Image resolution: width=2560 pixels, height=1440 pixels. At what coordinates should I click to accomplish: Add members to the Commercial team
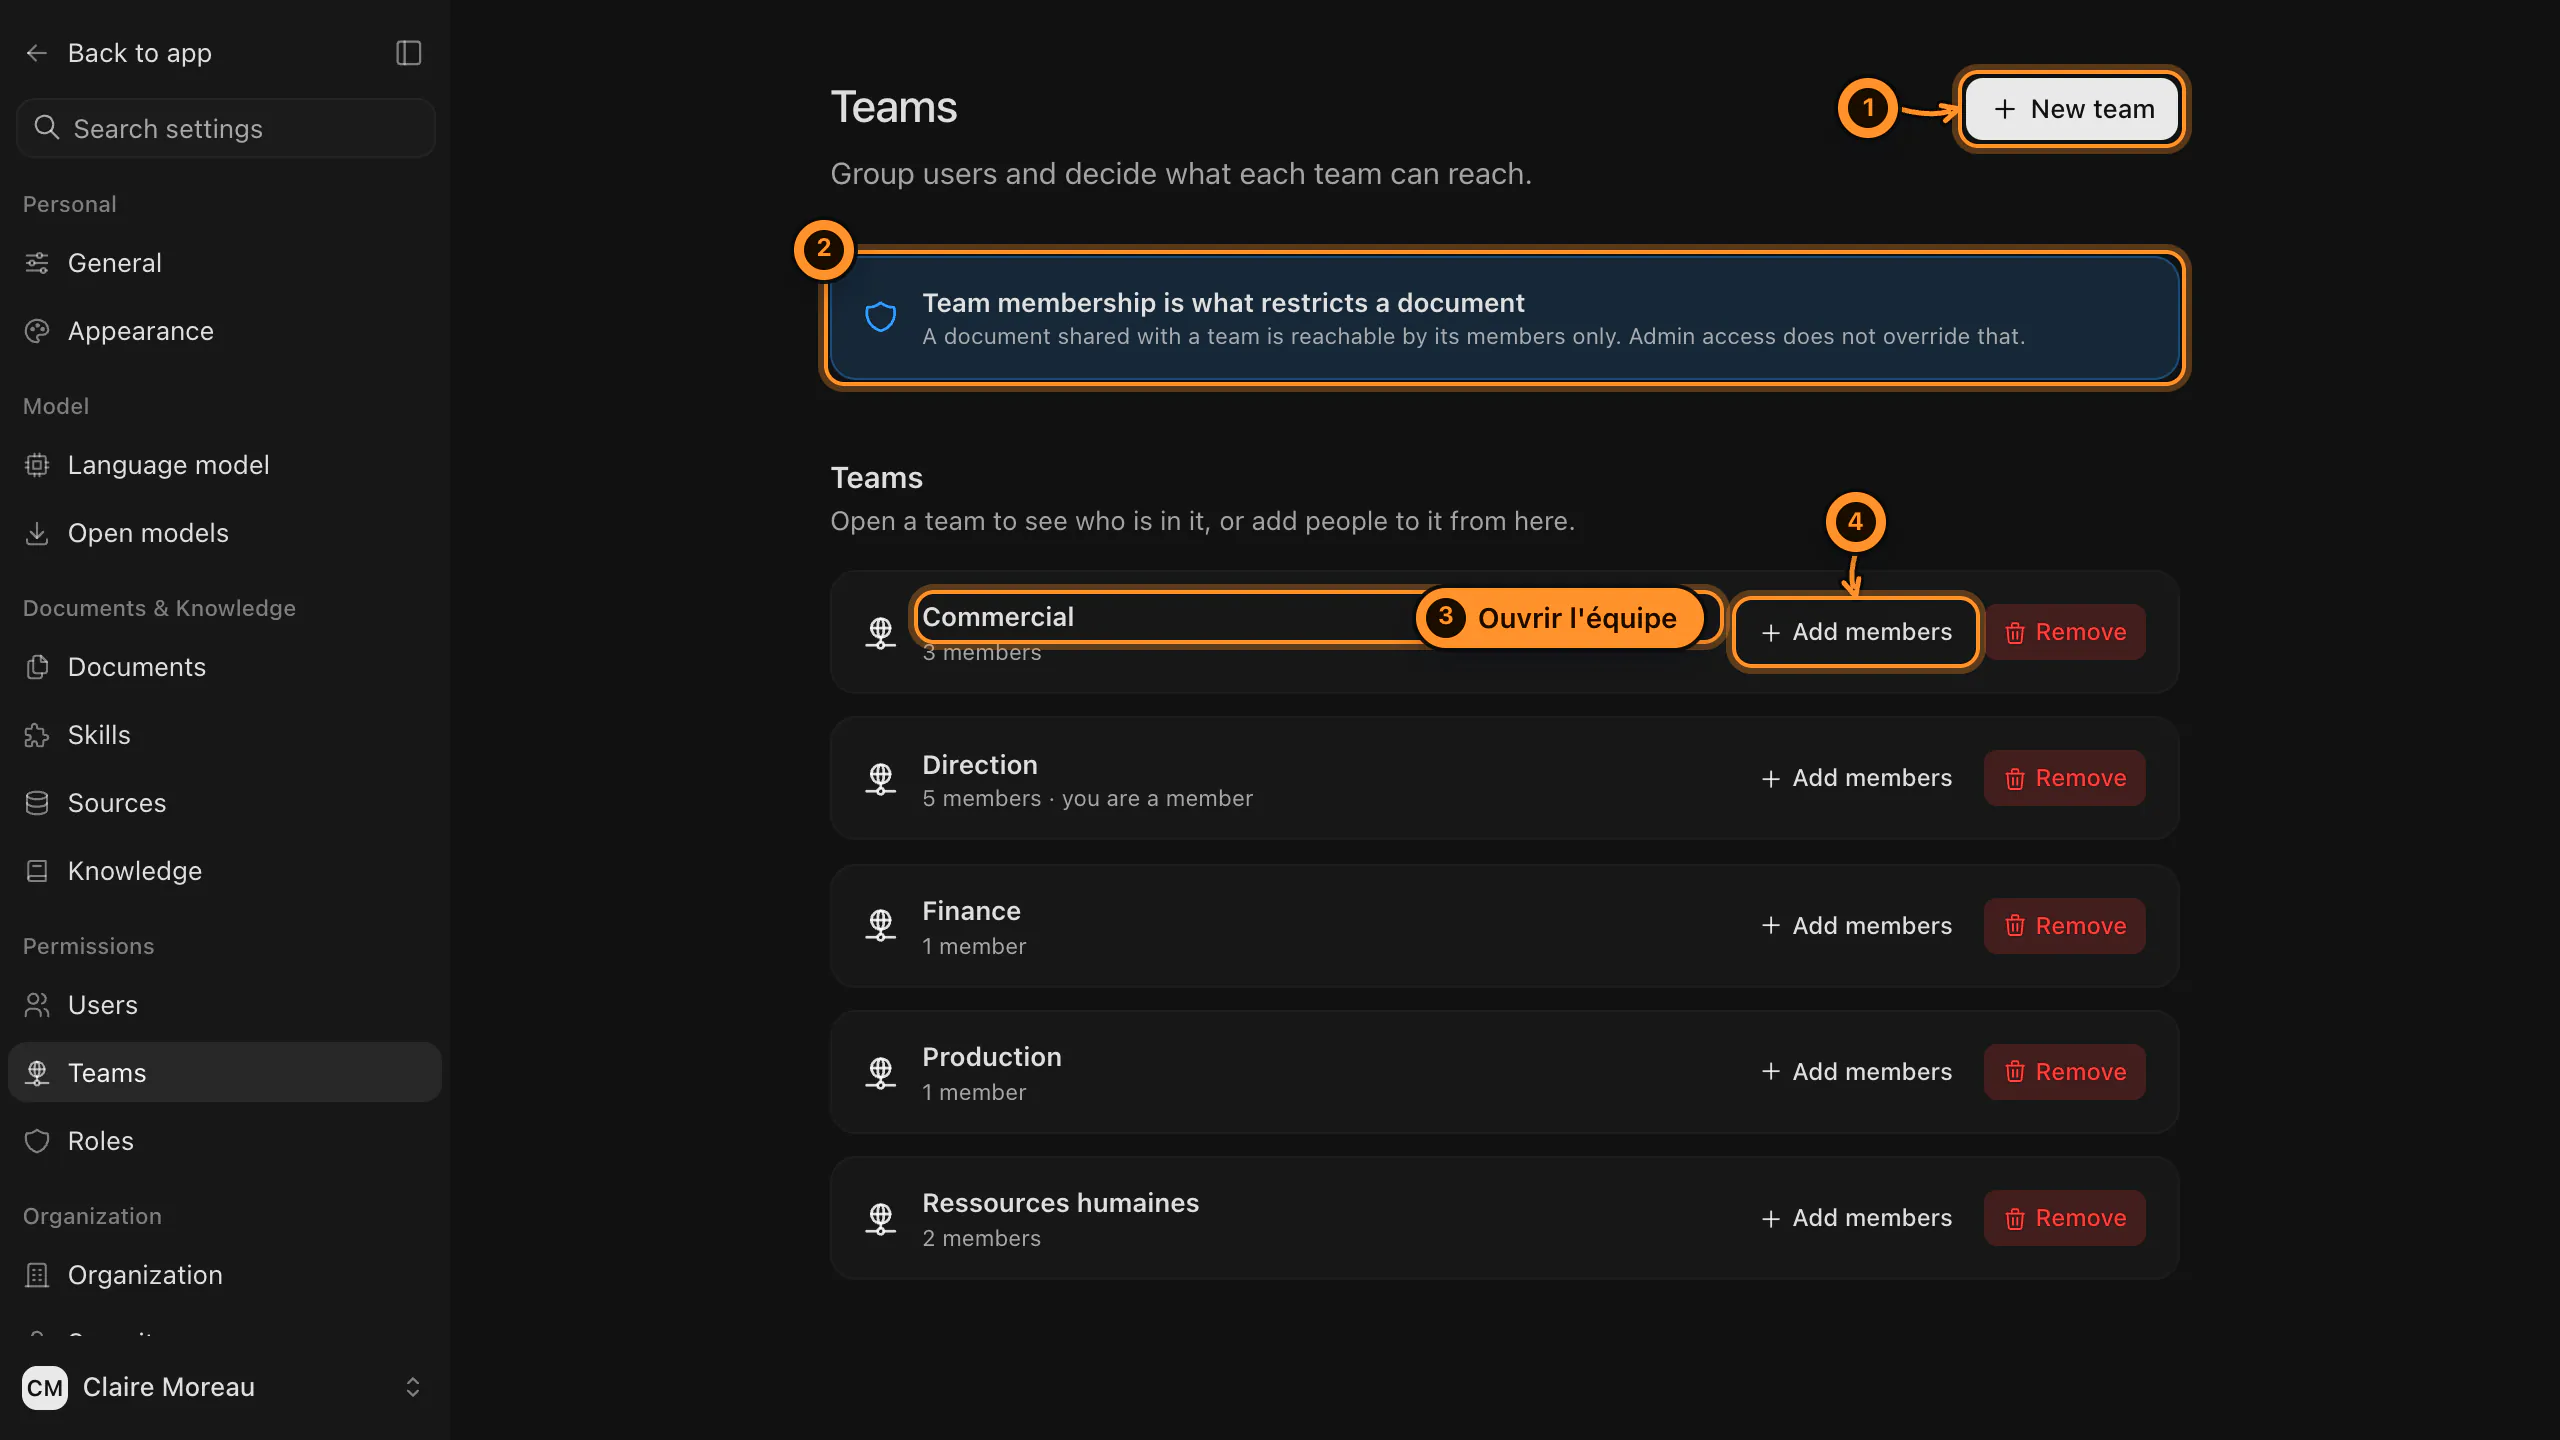1856,632
